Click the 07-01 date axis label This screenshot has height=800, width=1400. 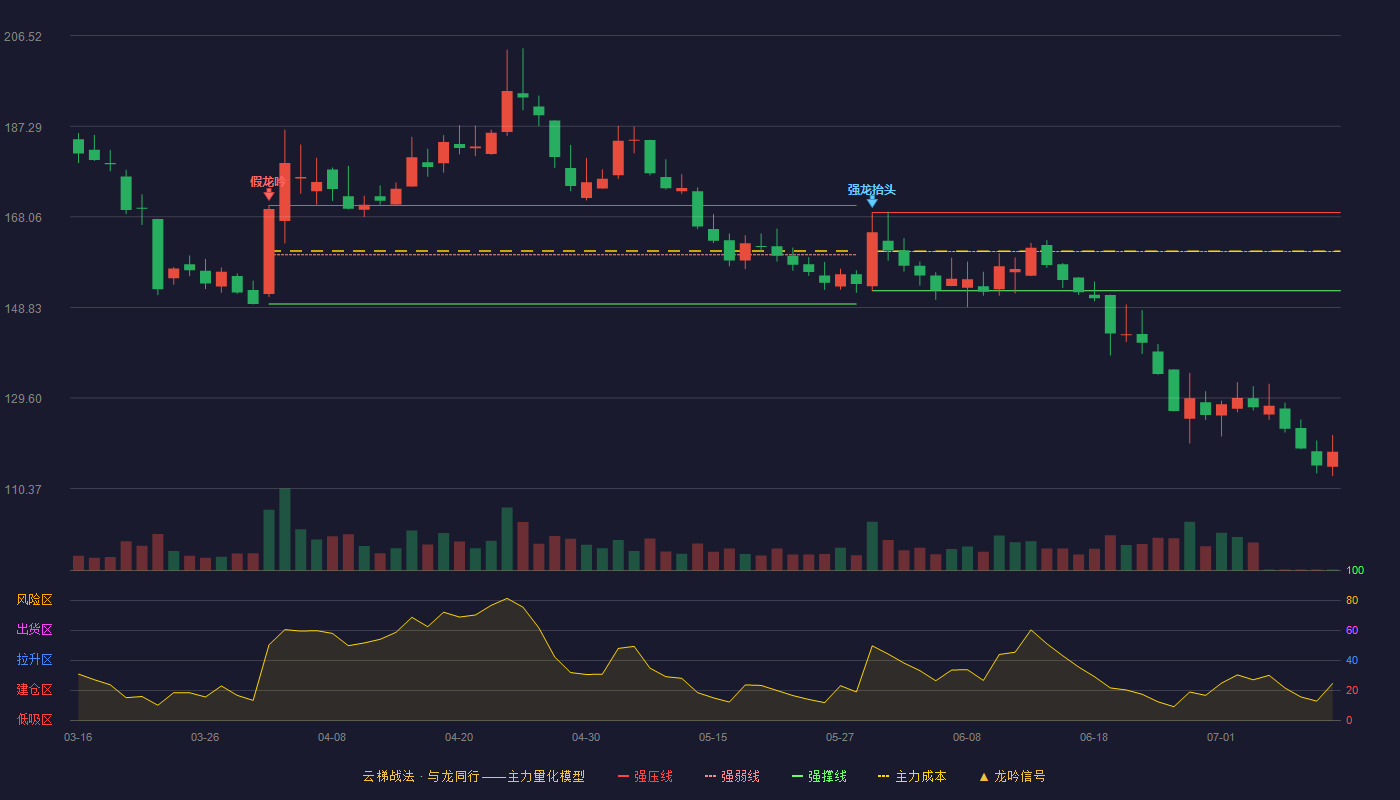(1221, 737)
